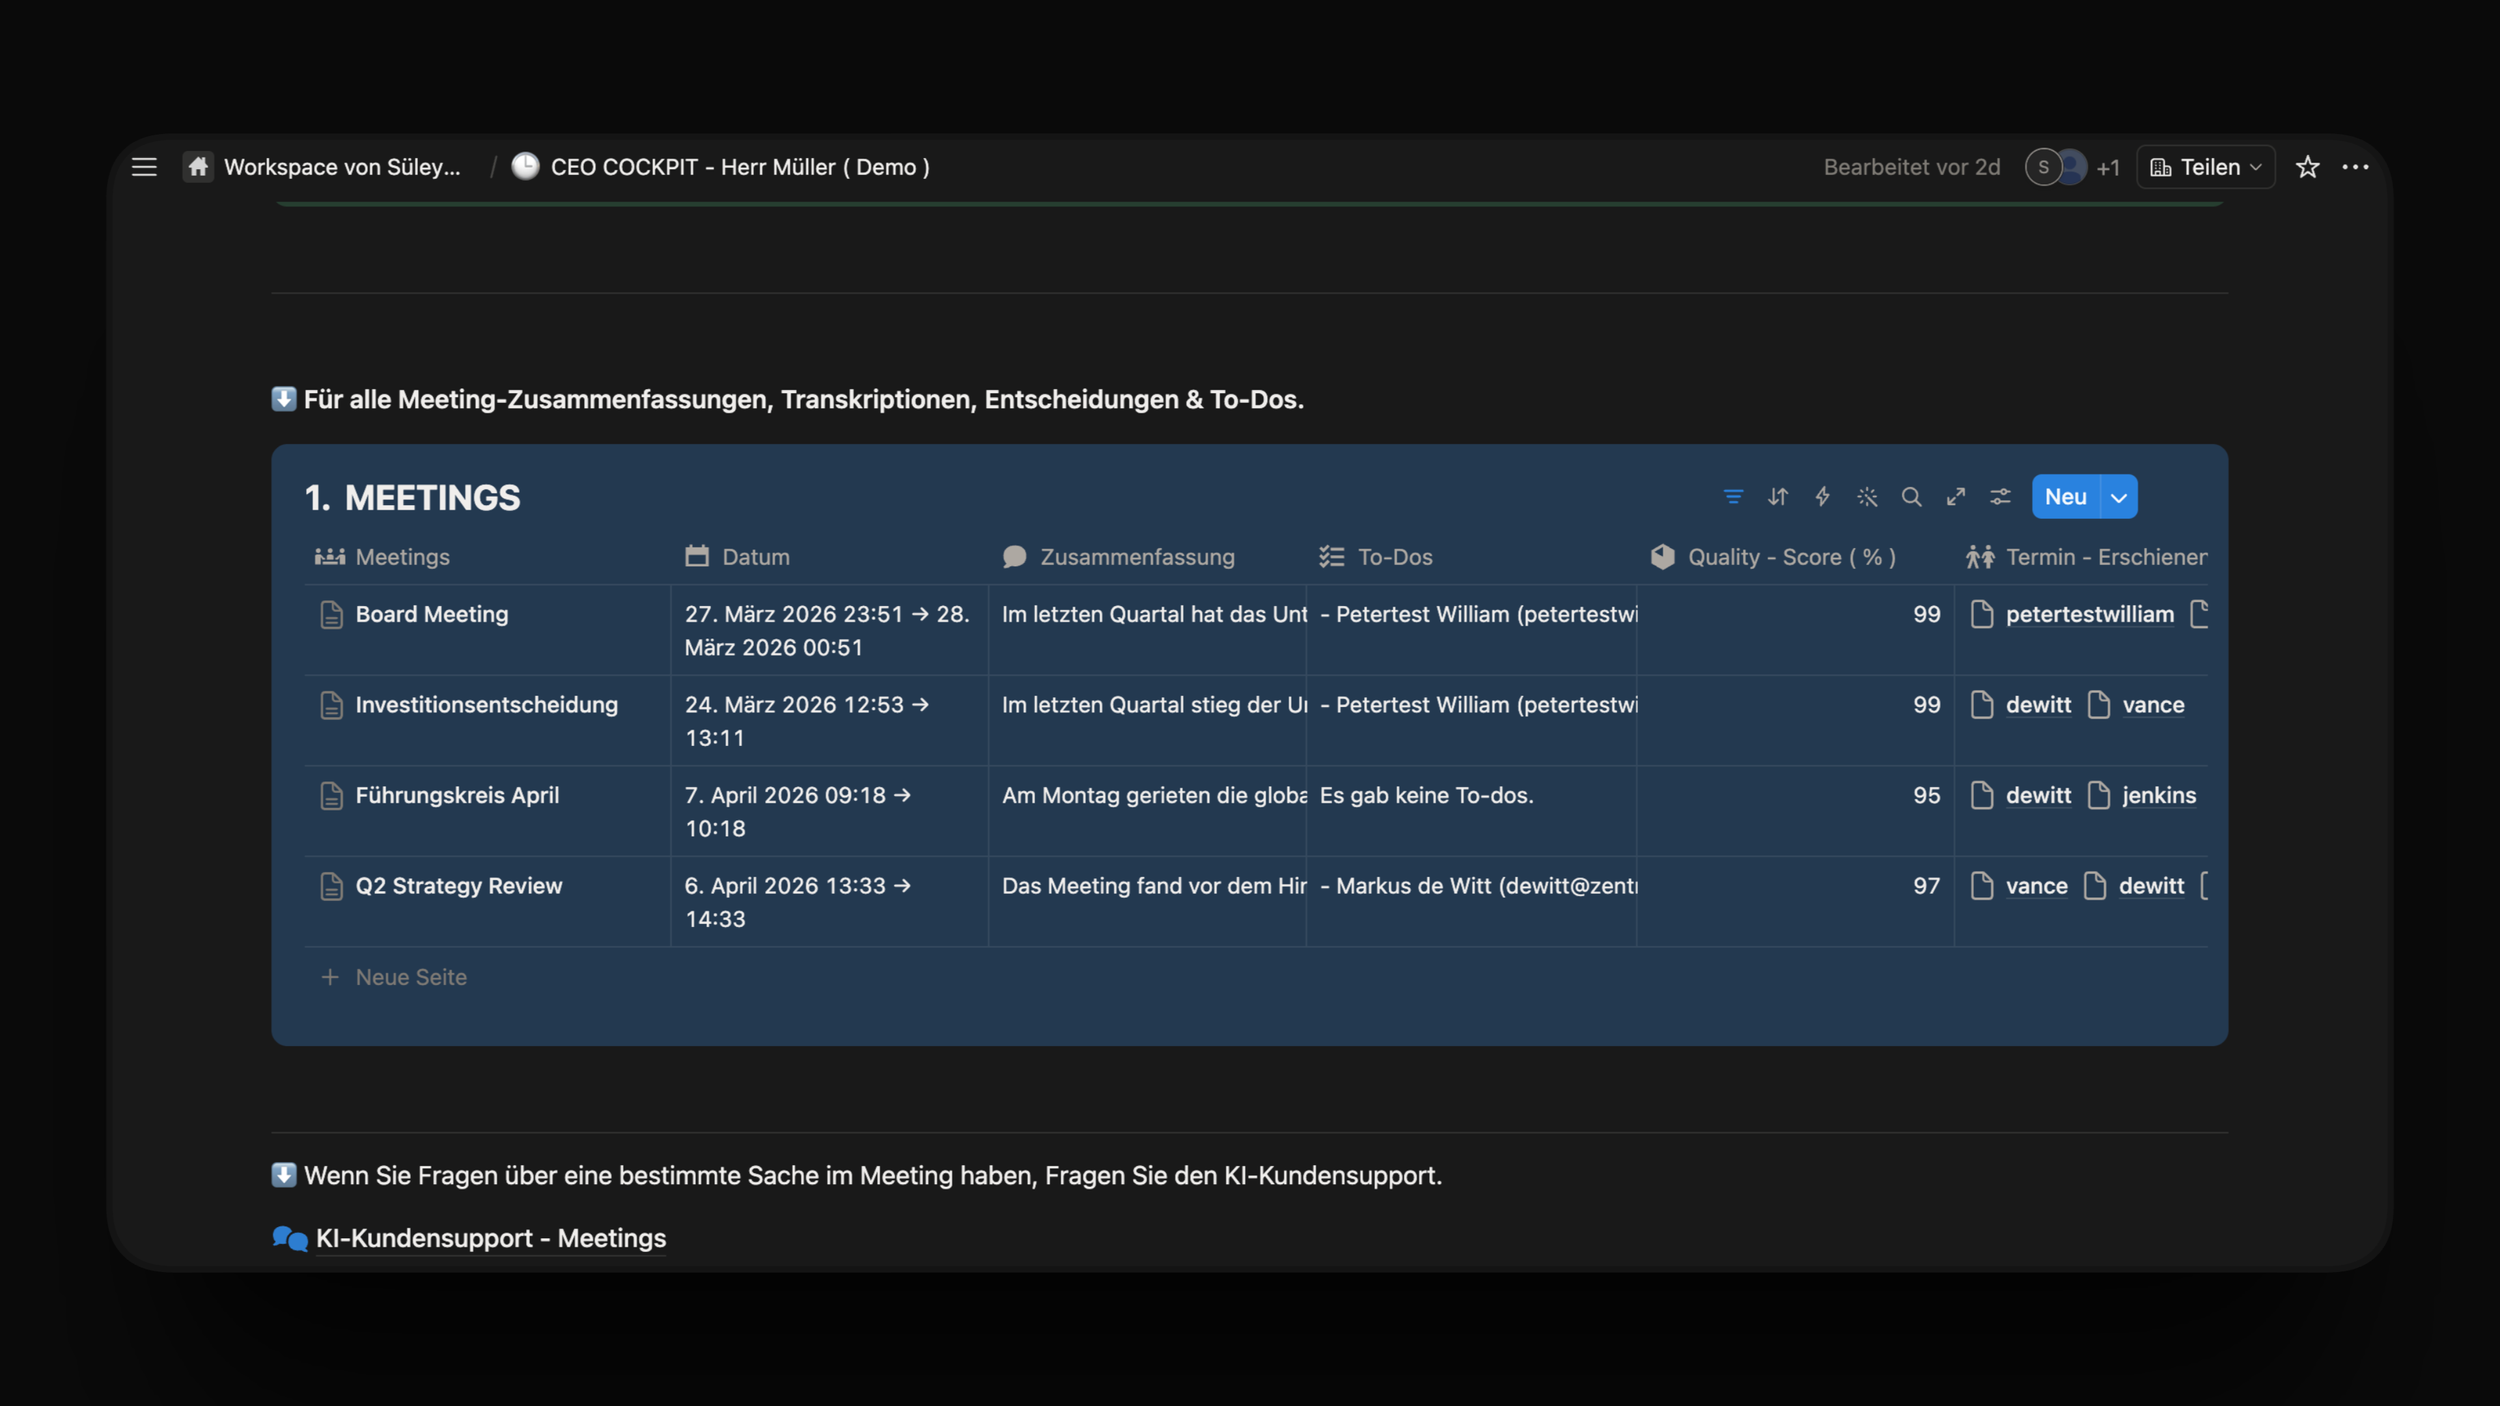Click 'Es gab keine To-dos.' cell

(1471, 811)
